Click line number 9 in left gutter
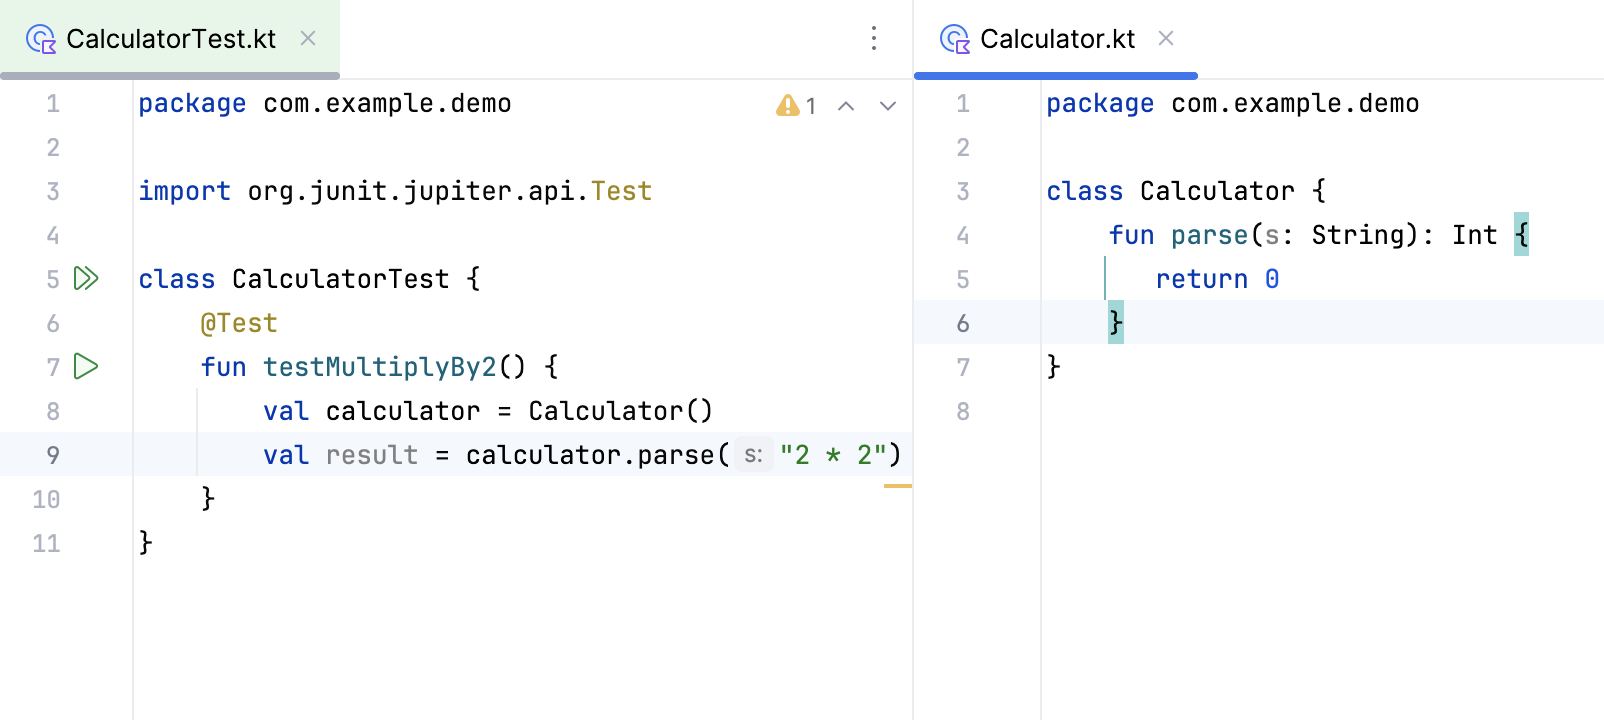The width and height of the screenshot is (1604, 720). 53,455
